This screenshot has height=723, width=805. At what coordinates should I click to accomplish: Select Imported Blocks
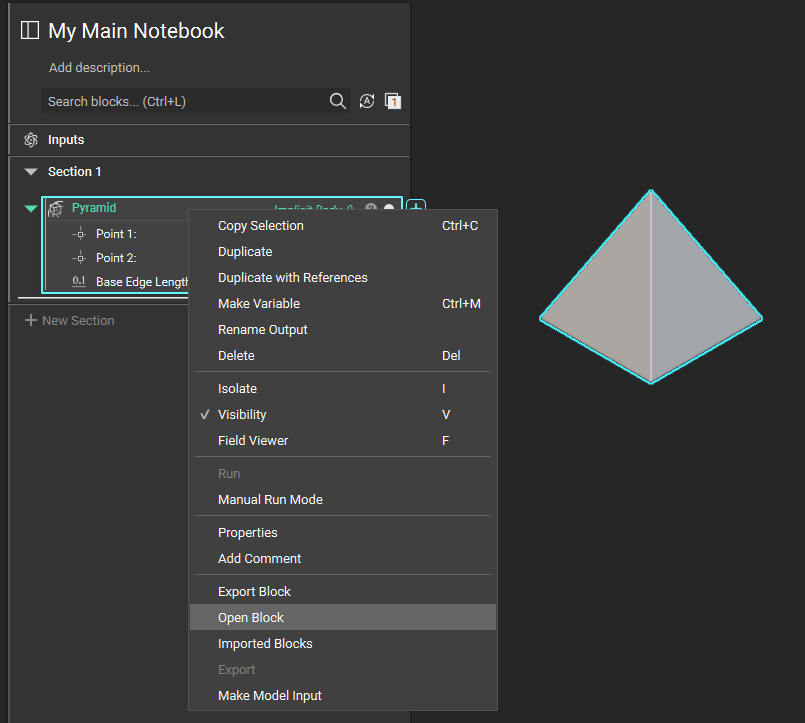click(x=342, y=643)
